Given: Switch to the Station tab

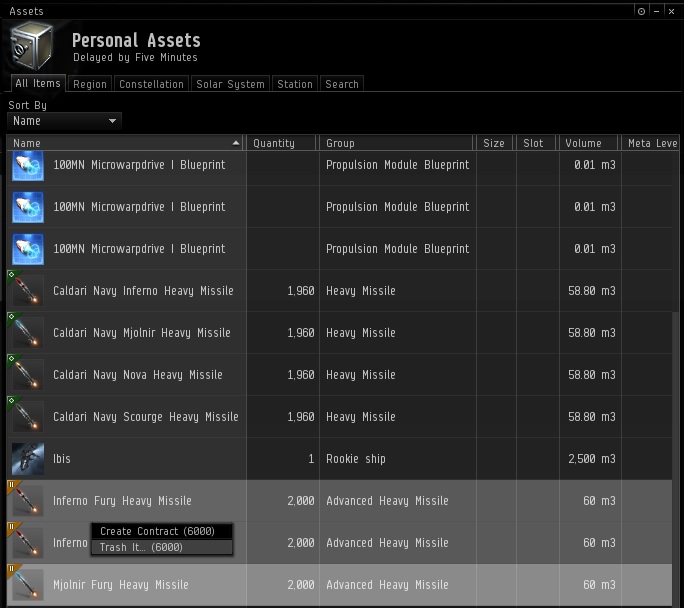Looking at the screenshot, I should (x=295, y=84).
